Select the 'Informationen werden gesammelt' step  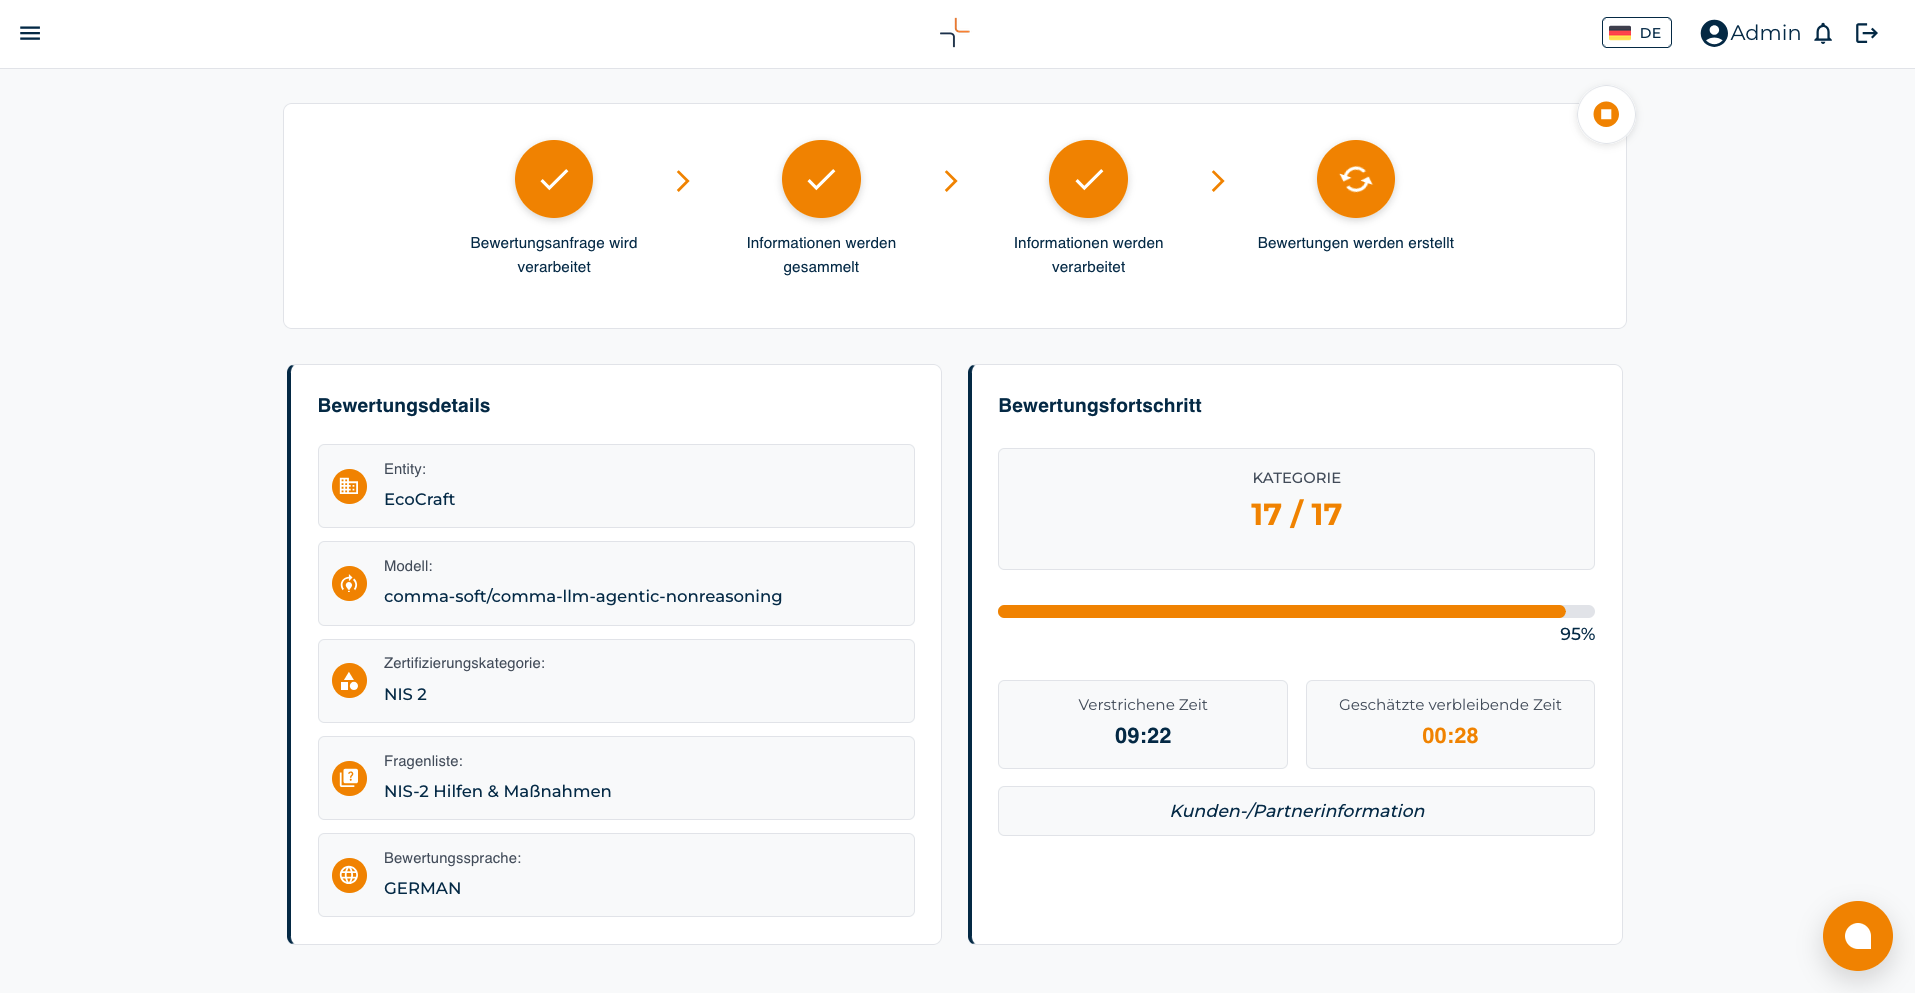pos(821,179)
